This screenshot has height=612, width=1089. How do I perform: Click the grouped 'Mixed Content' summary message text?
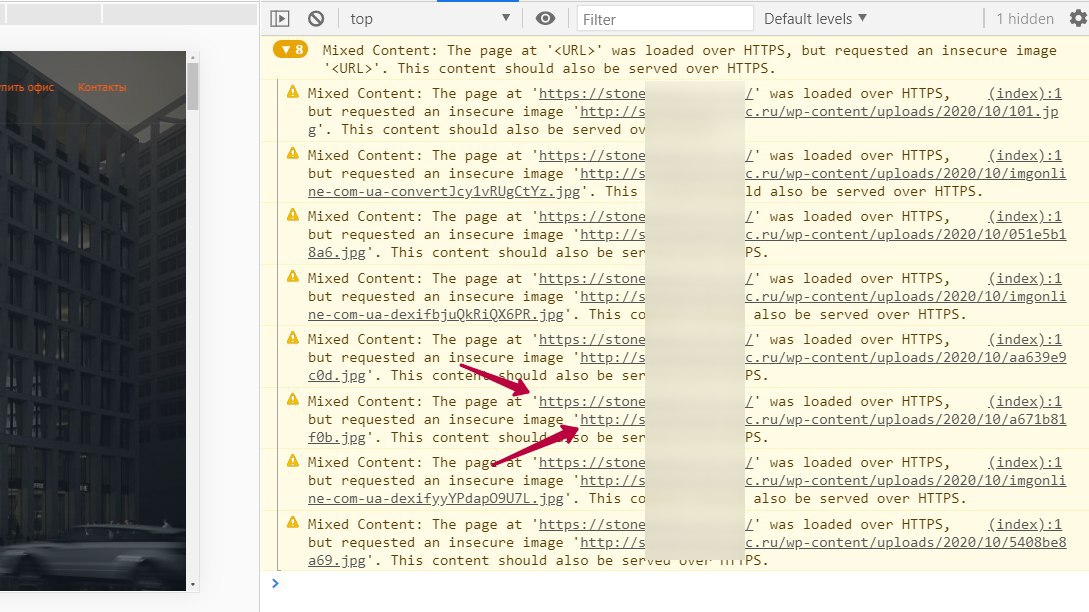690,59
